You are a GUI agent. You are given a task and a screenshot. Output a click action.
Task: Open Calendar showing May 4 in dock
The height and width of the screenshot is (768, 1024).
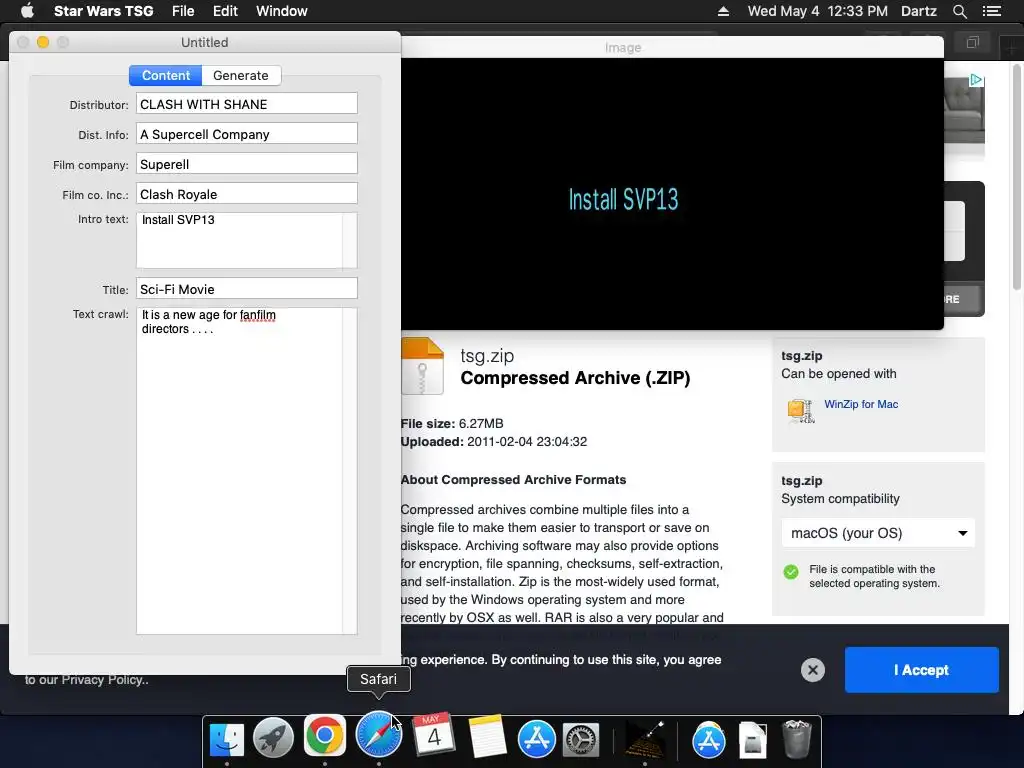[432, 736]
